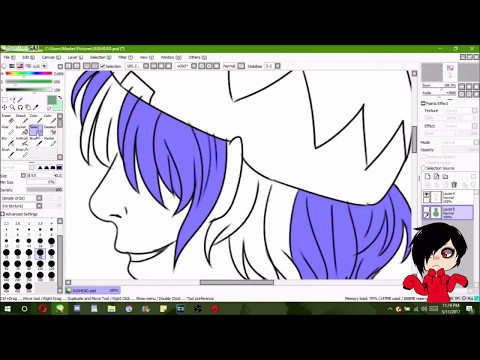Click the hue rainbow slider
Viewport: 480px width, 360px height.
point(29,73)
